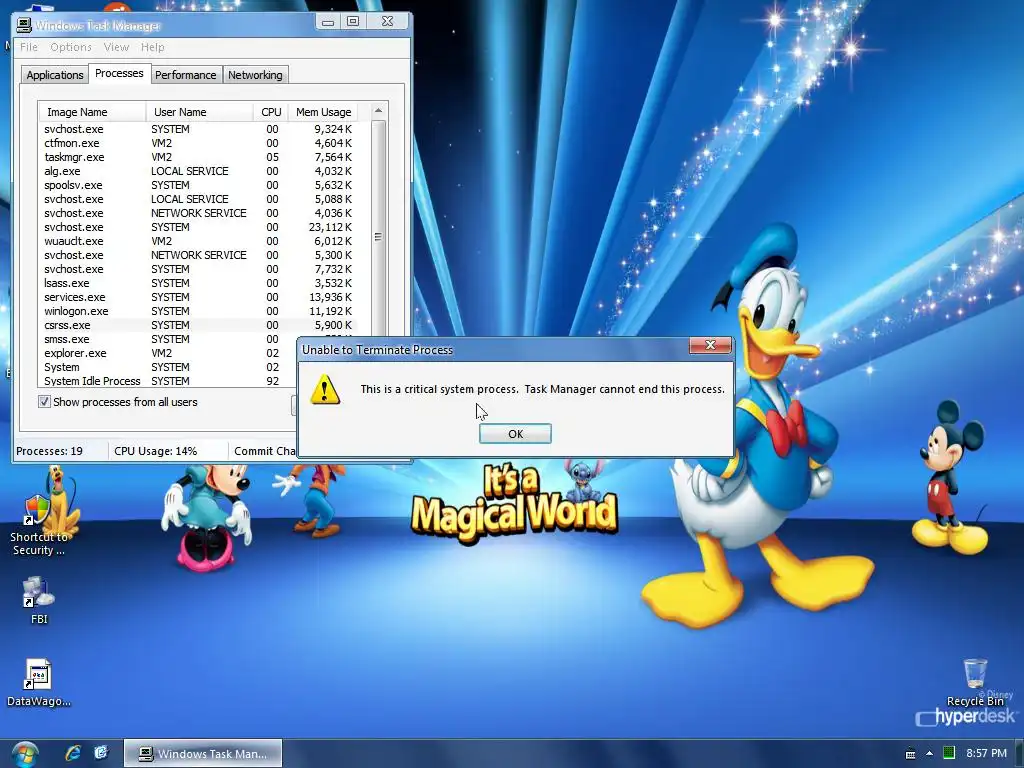This screenshot has height=768, width=1024.
Task: Click Task Manager title bar icon
Action: coord(24,25)
